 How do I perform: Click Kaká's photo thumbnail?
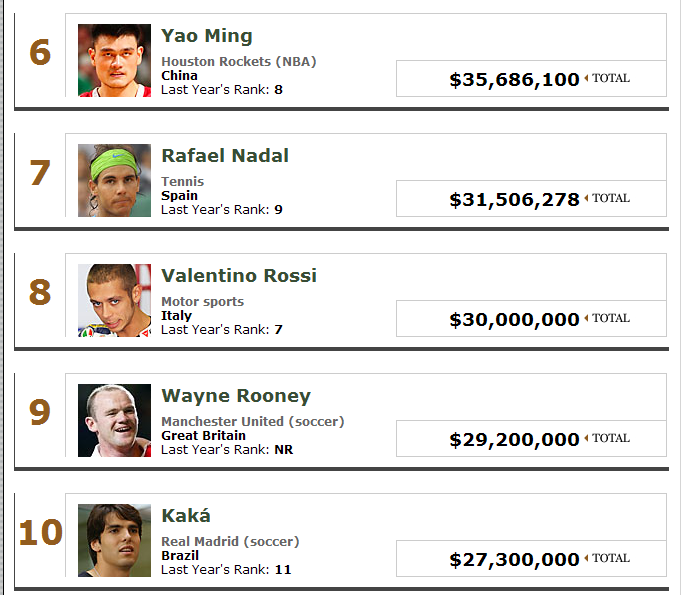click(114, 540)
